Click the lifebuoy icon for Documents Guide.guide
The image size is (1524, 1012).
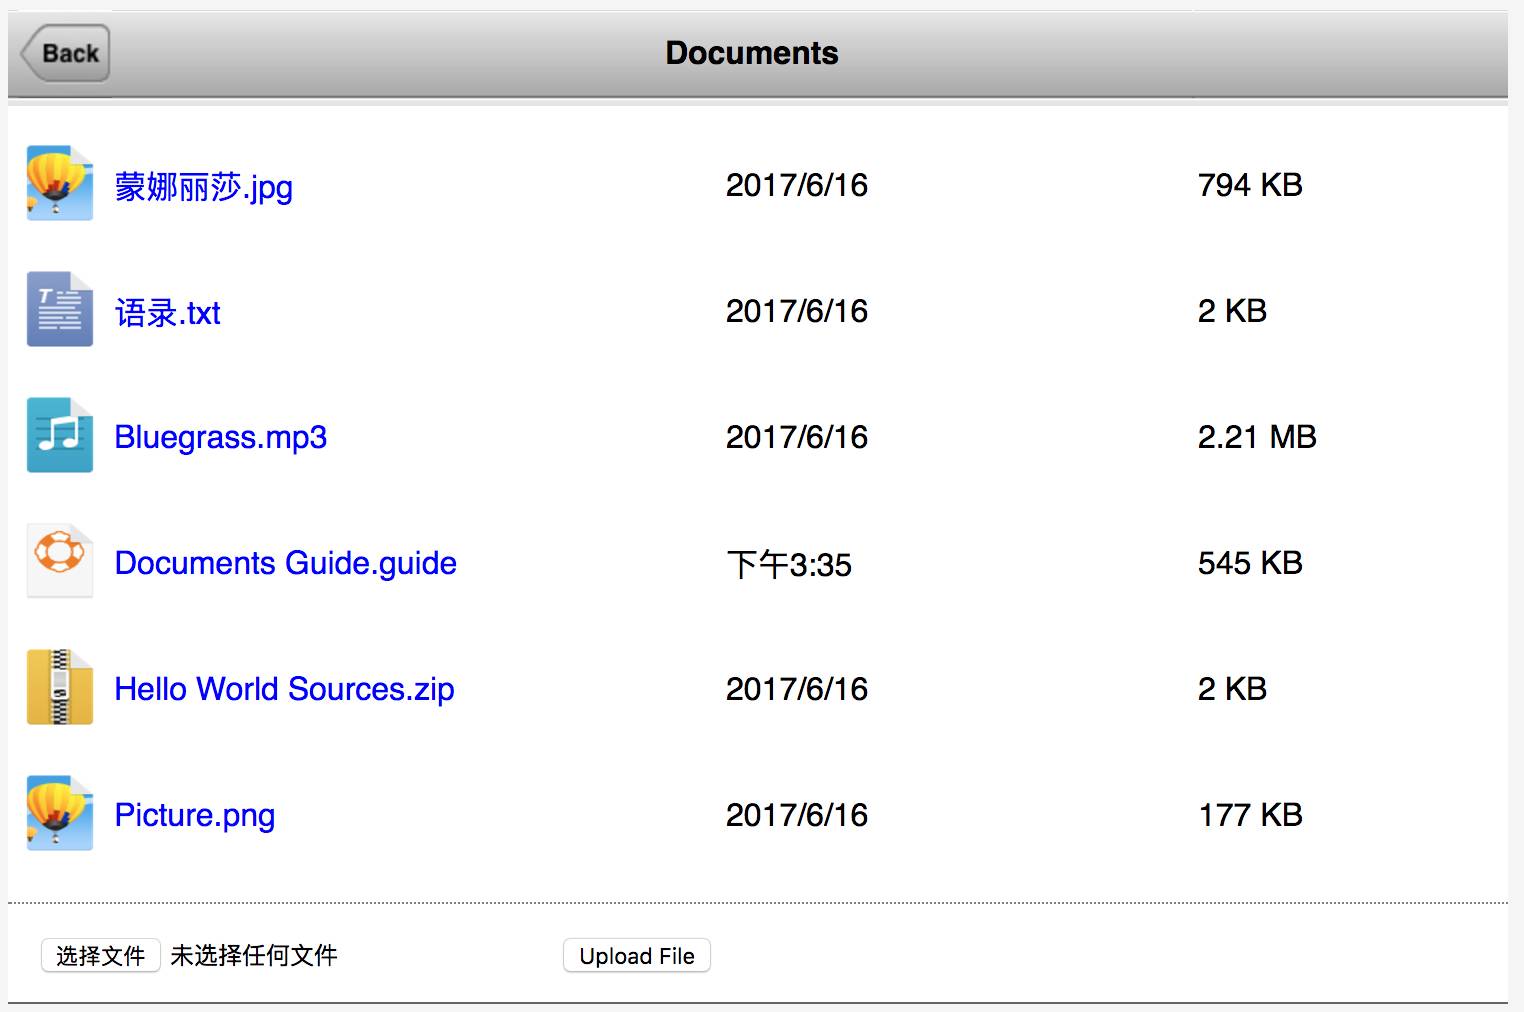pos(59,560)
